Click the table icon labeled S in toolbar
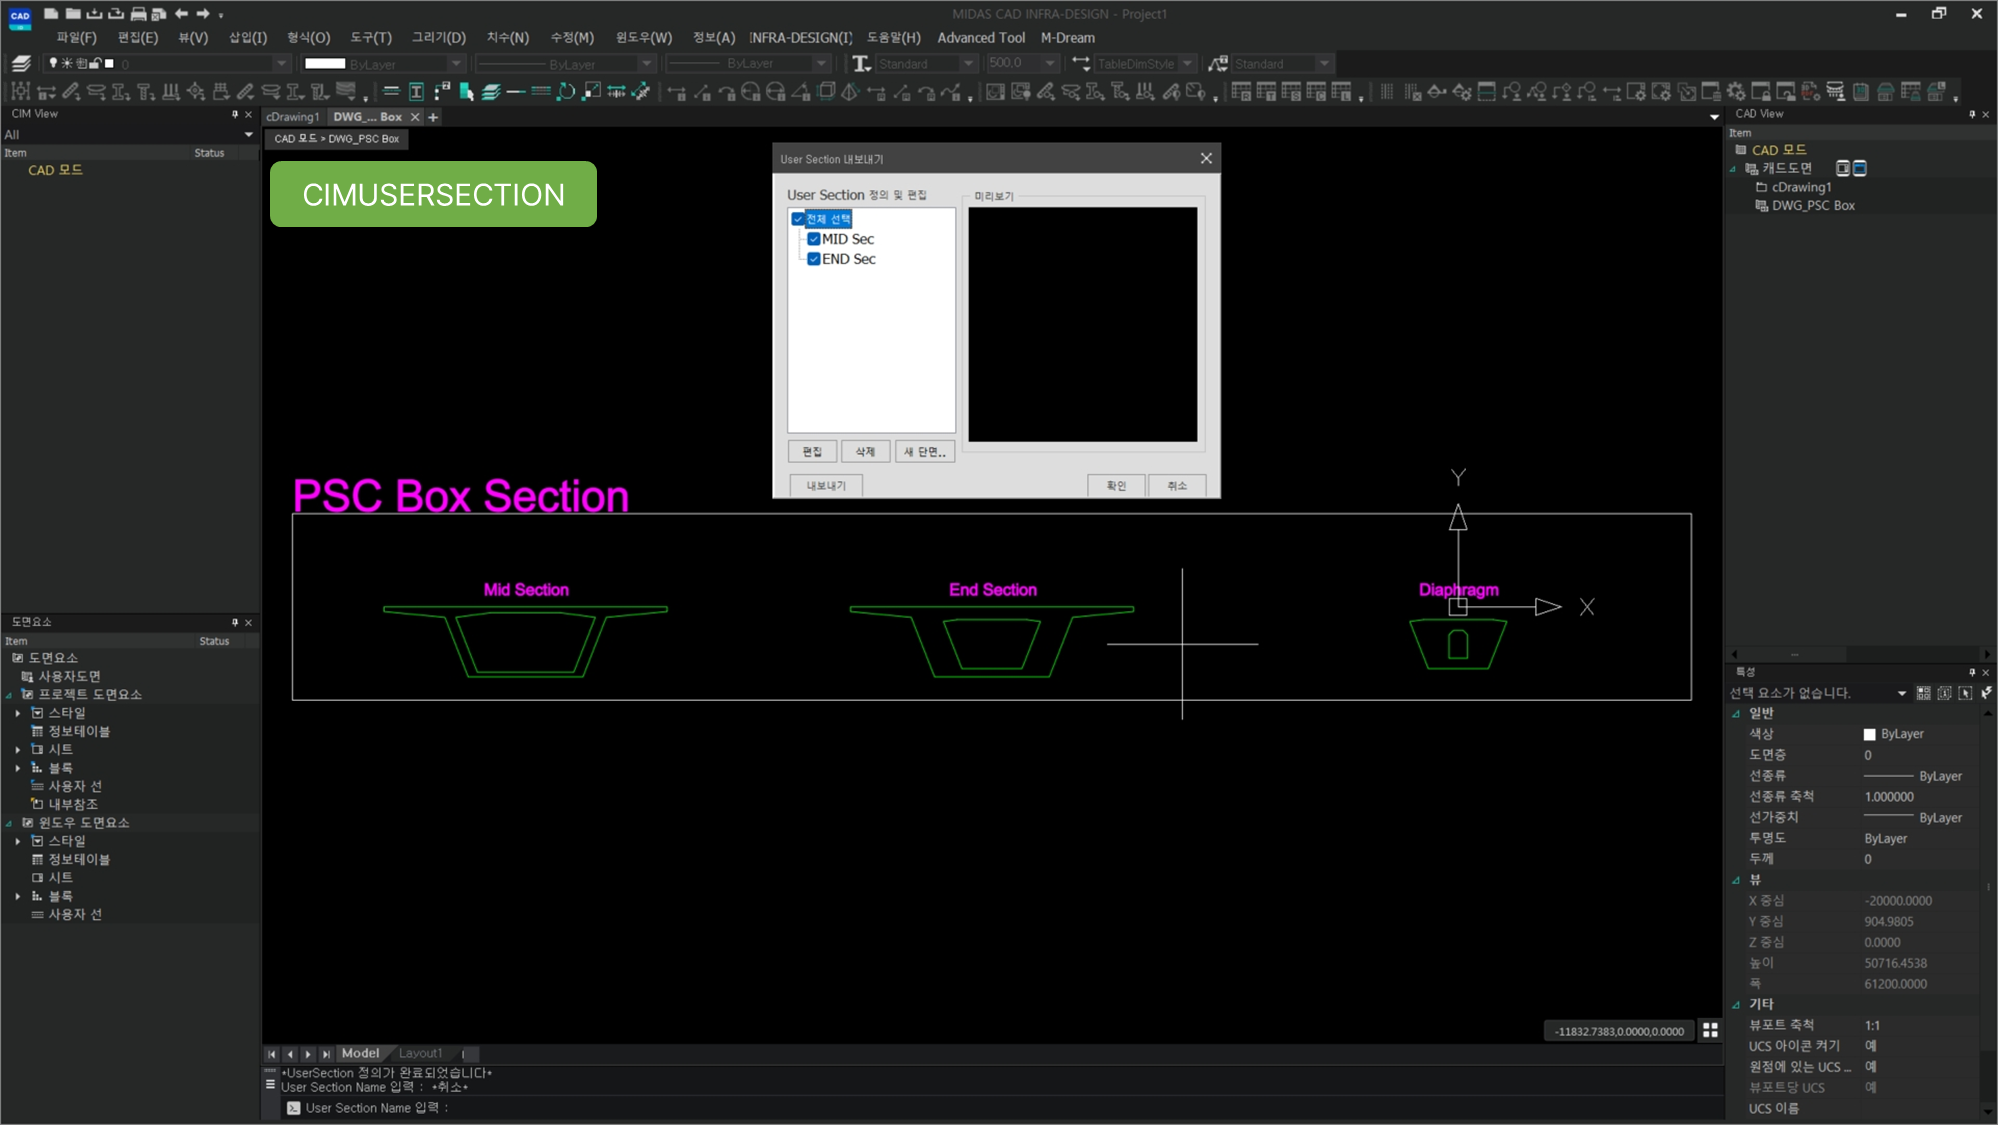The image size is (1998, 1125). (1291, 92)
